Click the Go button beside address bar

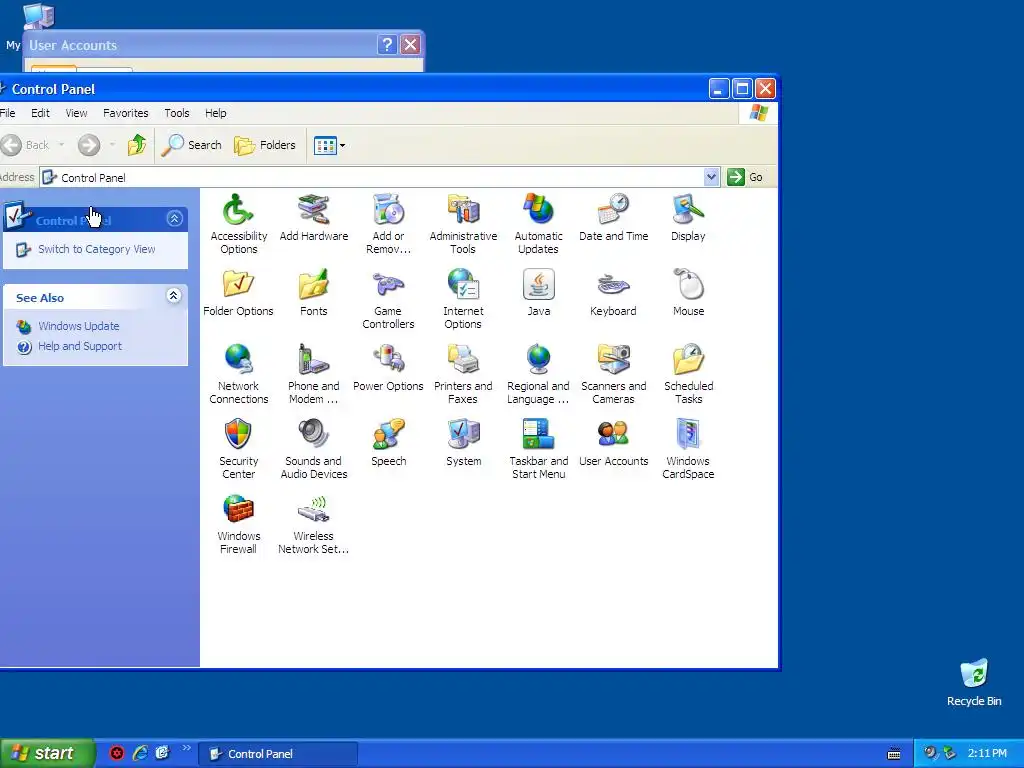(746, 177)
